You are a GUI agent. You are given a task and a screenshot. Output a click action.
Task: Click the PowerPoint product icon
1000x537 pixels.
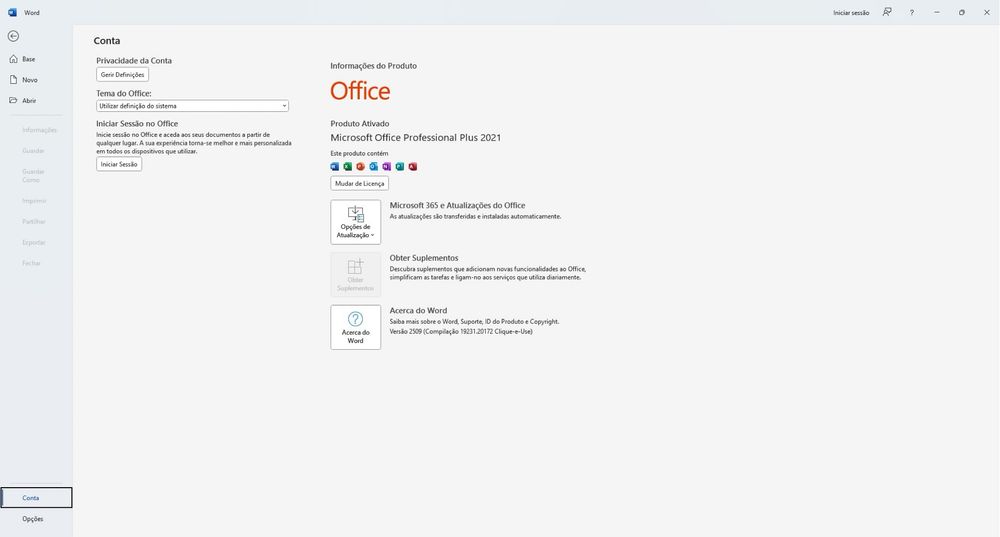[x=360, y=166]
